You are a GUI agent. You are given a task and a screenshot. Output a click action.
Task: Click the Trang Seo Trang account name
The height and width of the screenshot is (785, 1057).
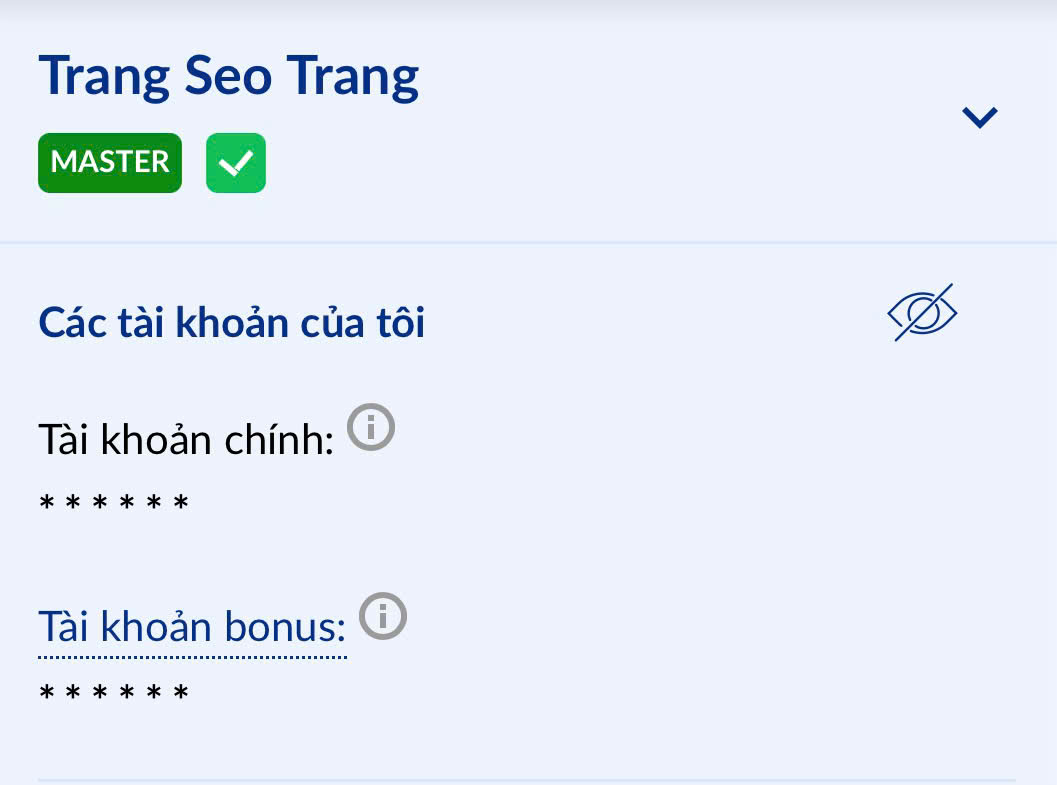click(228, 77)
